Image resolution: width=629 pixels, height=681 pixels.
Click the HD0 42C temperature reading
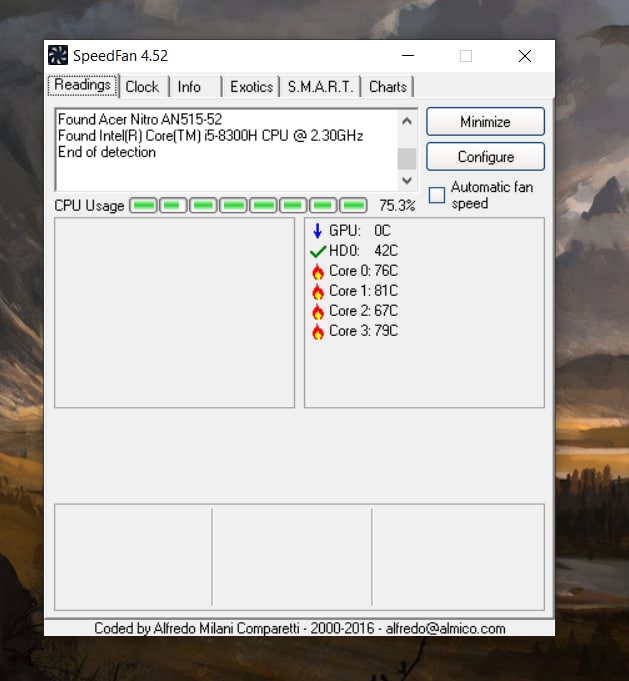(x=363, y=251)
